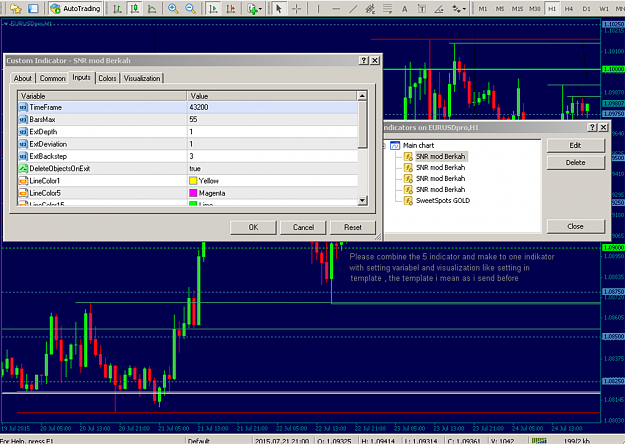Select the crosshair tool

[296, 8]
